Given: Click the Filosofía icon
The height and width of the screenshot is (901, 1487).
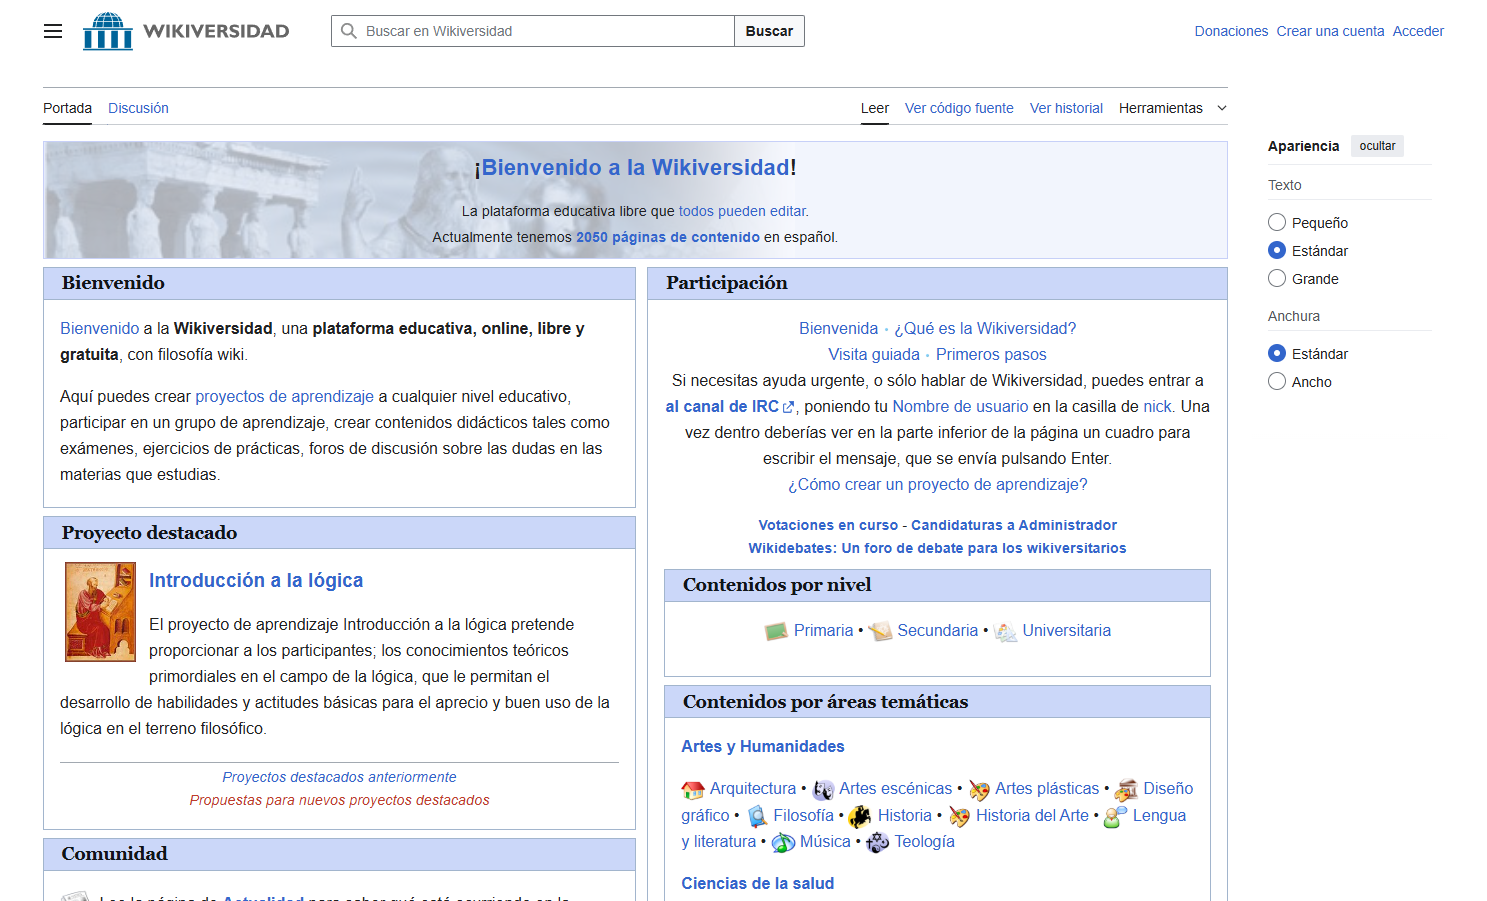Looking at the screenshot, I should 758,816.
